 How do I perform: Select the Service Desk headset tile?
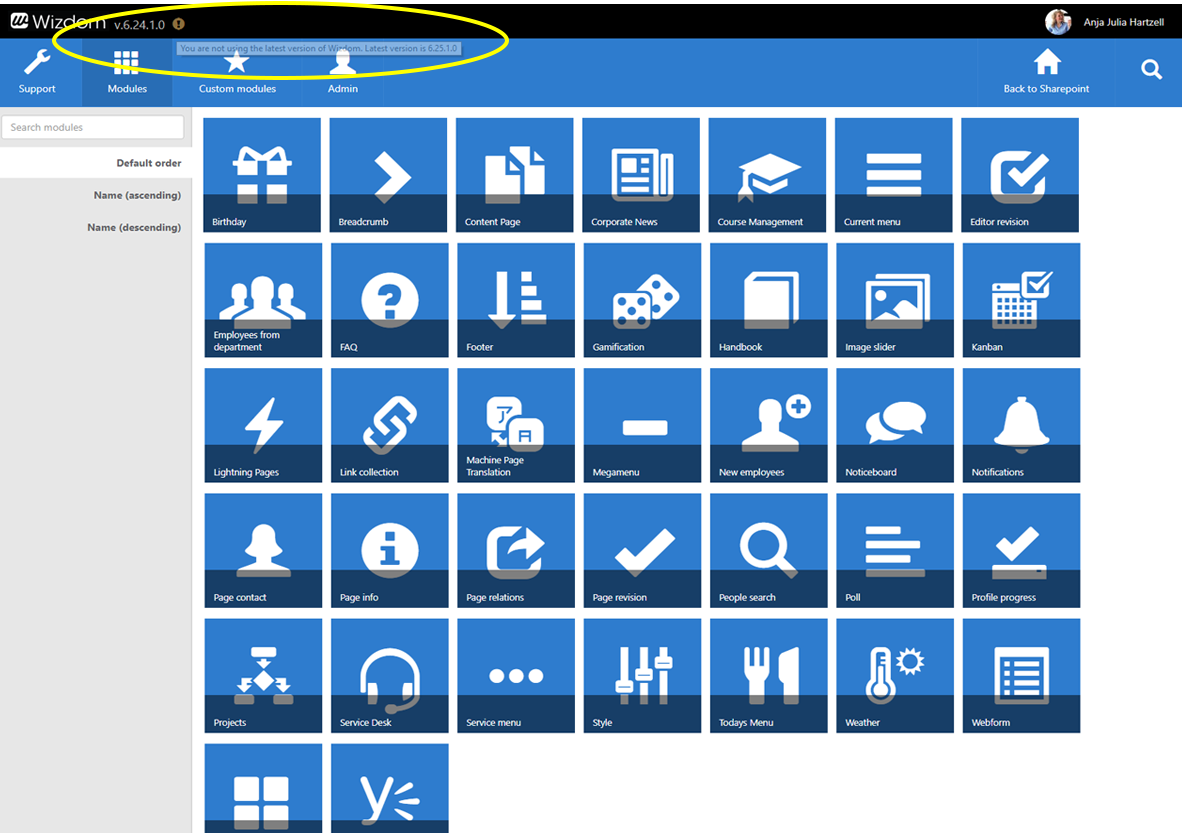pos(389,675)
